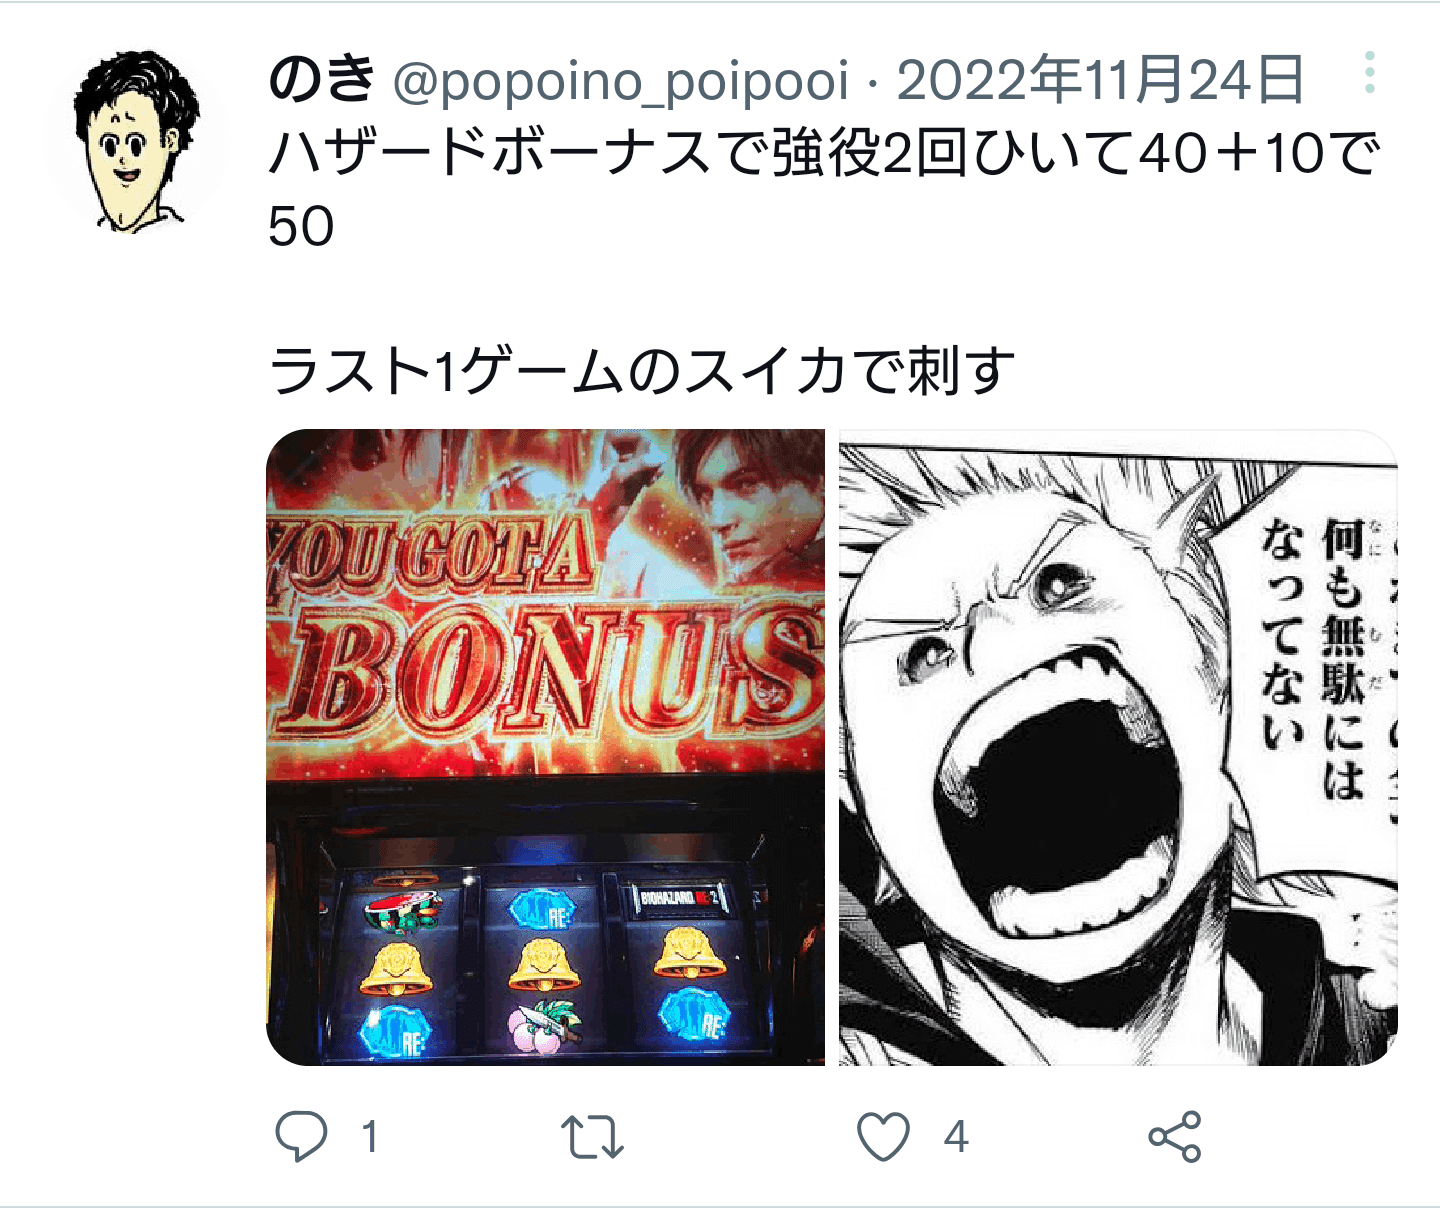Click the tweet text starting ハザードボーナスで
Screen dimensions: 1440x1217
click(825, 190)
